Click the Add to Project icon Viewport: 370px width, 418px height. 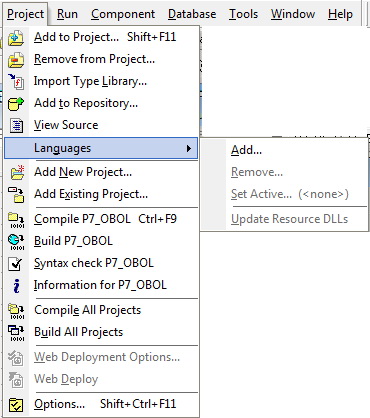coord(16,38)
